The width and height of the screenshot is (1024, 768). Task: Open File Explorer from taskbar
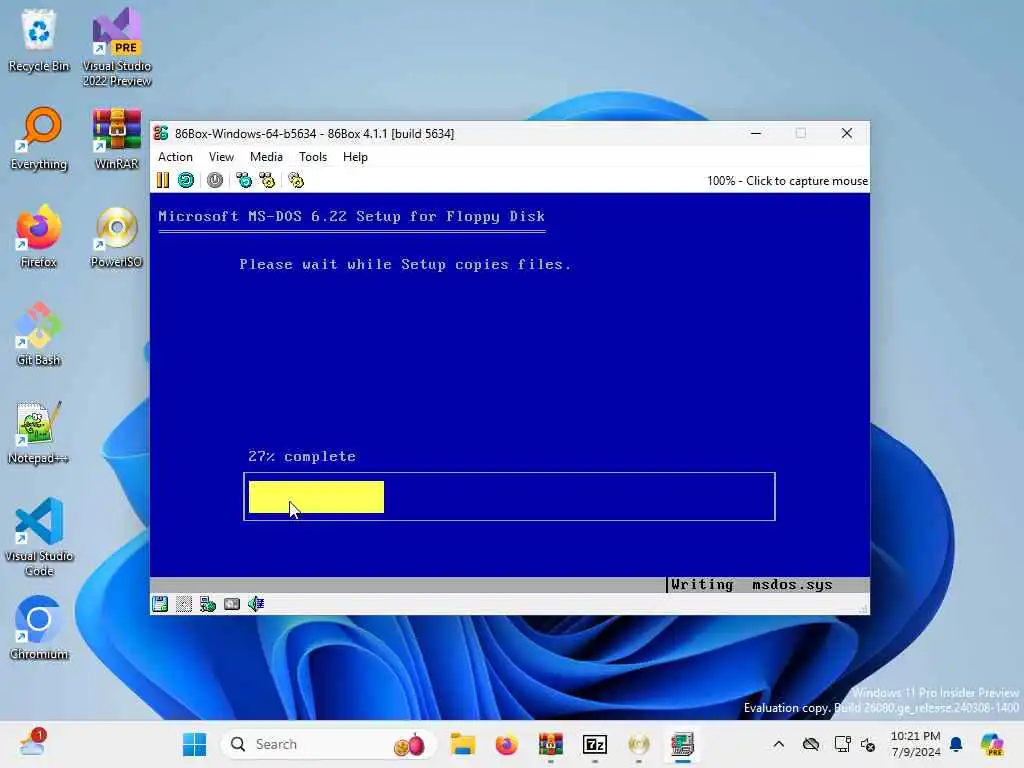pos(462,744)
